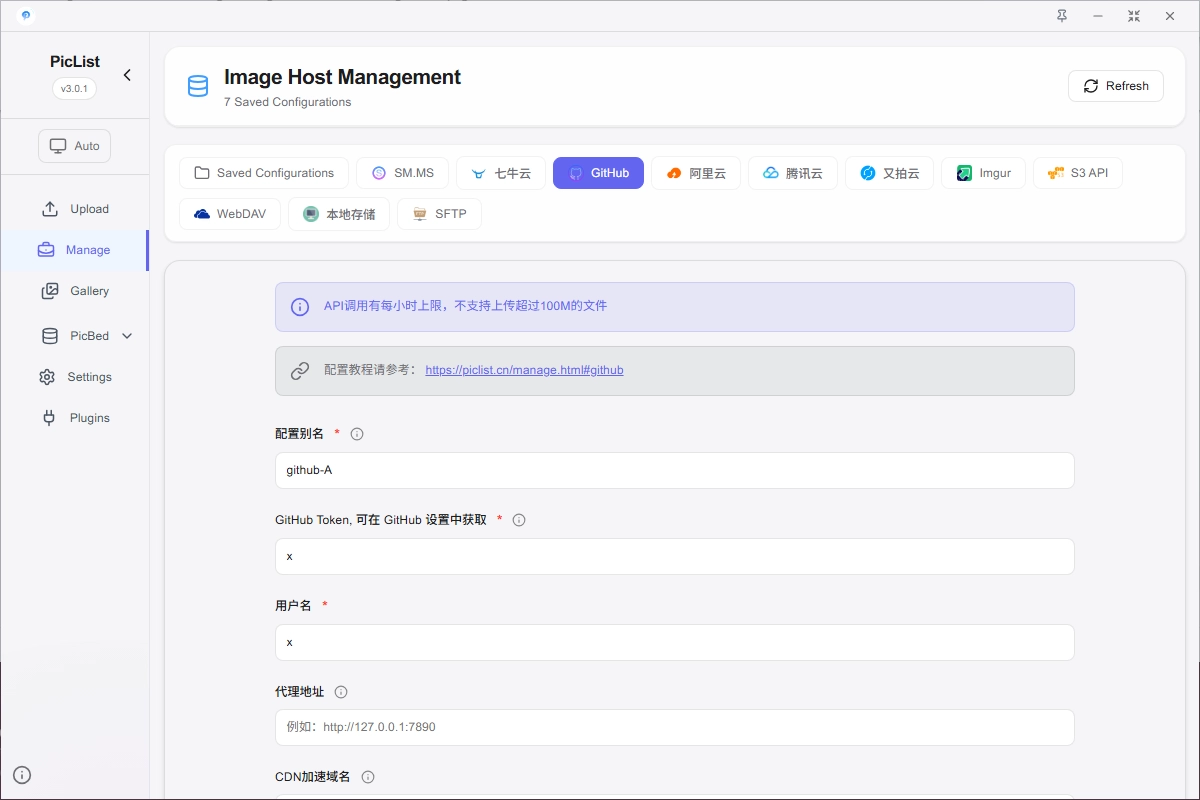Click the 配置别名 field containing github-A

(x=675, y=470)
